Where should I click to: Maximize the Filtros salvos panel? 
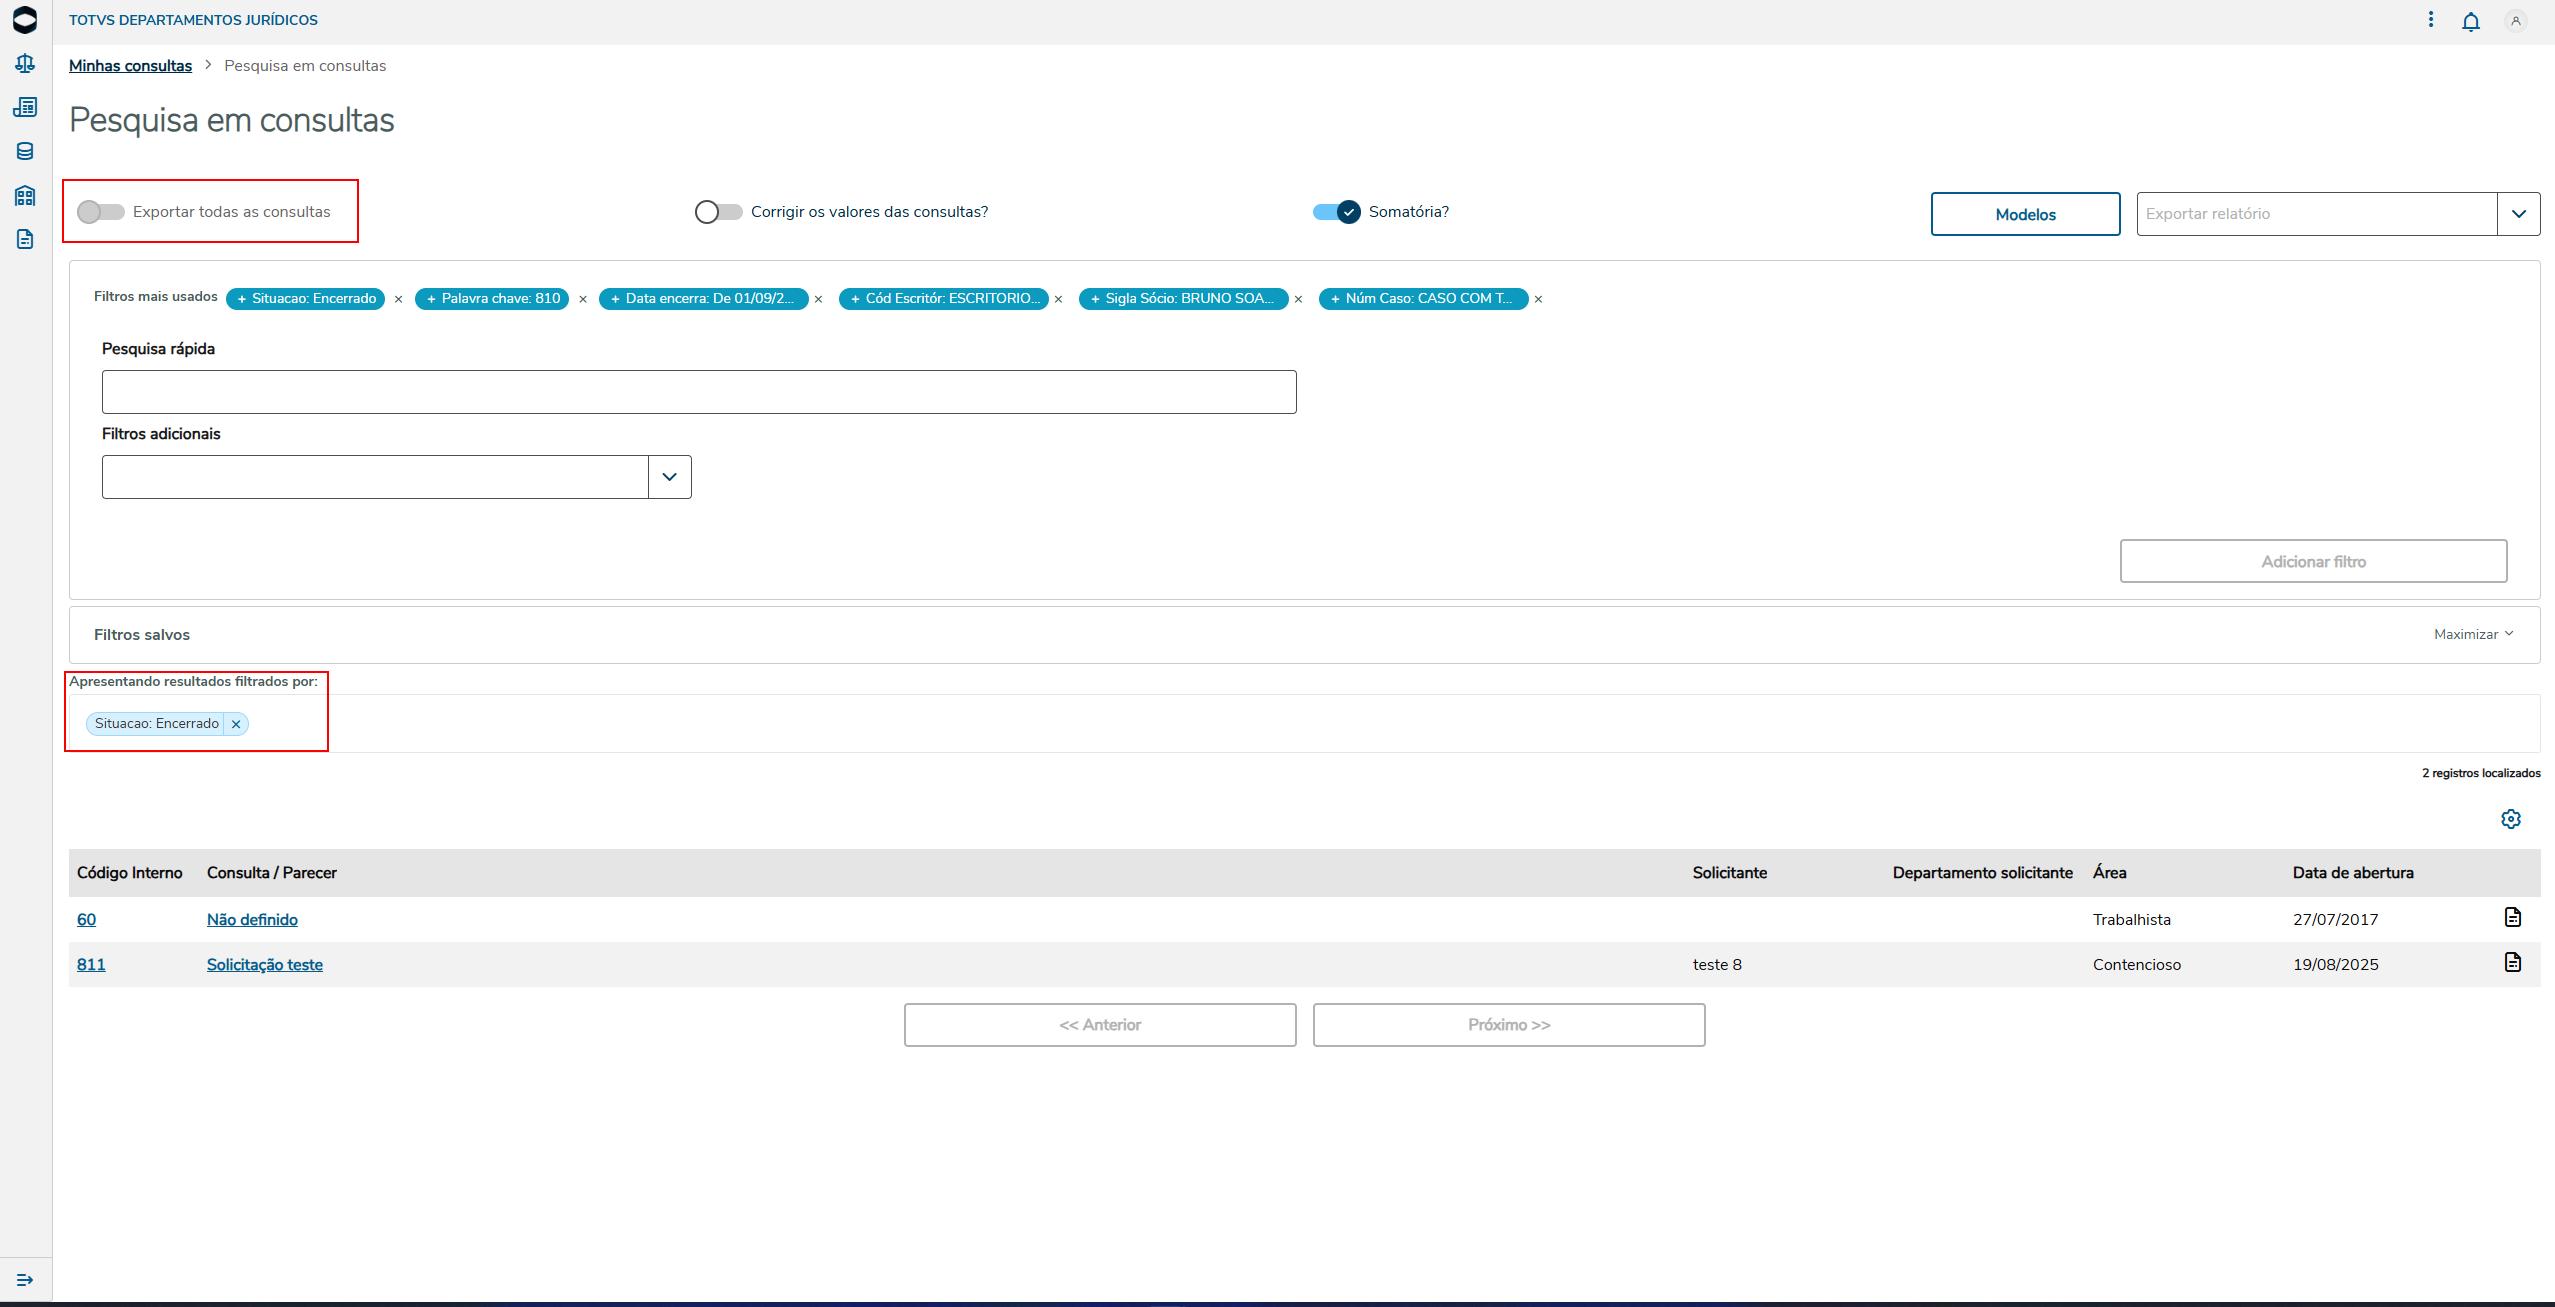pyautogui.click(x=2472, y=634)
